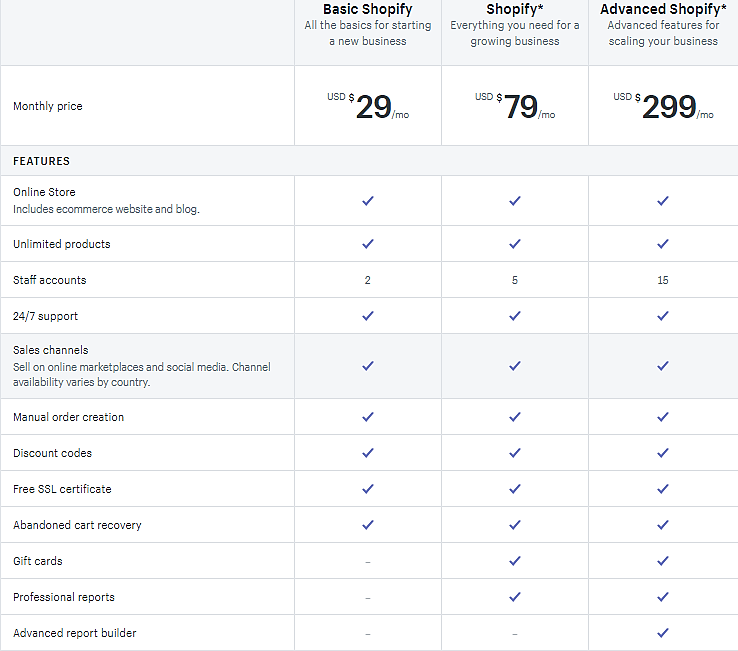This screenshot has width=738, height=651.
Task: Click the Free SSL certificate label
Action: pyautogui.click(x=62, y=489)
